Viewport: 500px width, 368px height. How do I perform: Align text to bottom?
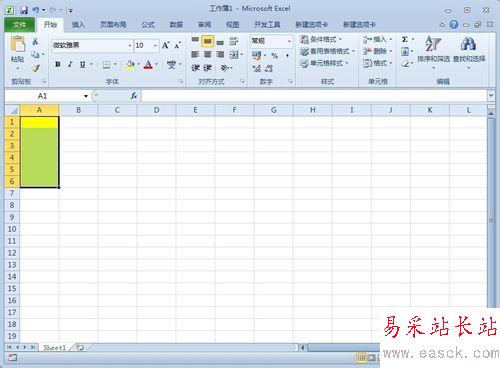pos(220,42)
